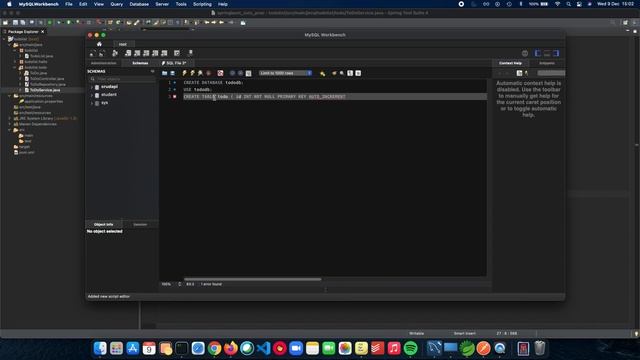
Task: Create a new stored procedure icon
Action: [x=155, y=53]
